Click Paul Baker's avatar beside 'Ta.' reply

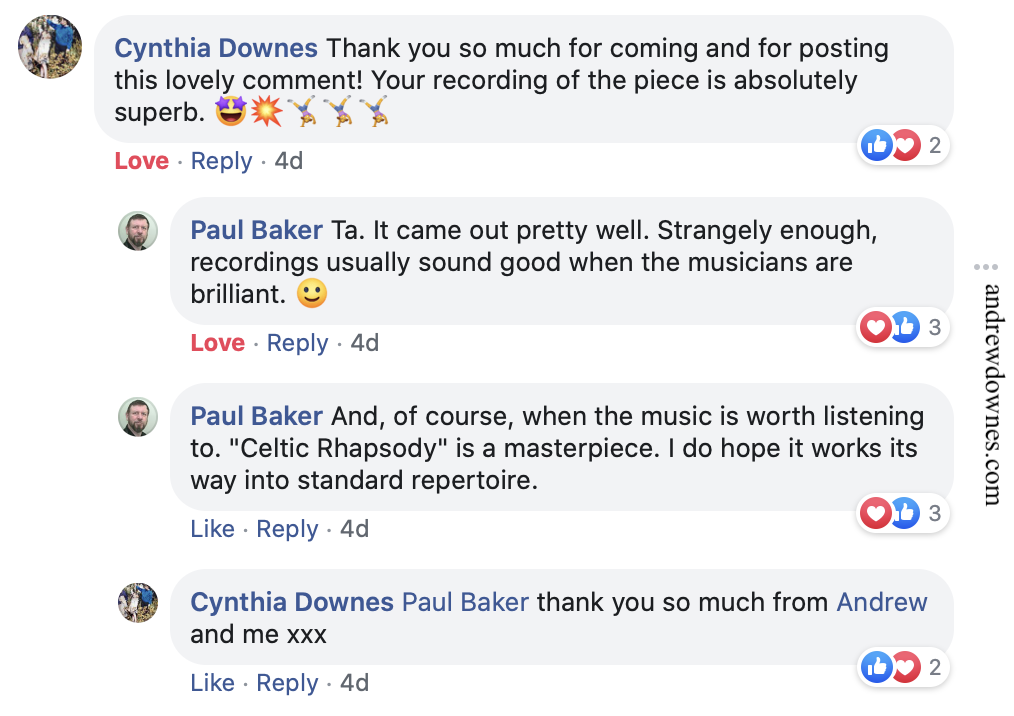click(x=138, y=231)
